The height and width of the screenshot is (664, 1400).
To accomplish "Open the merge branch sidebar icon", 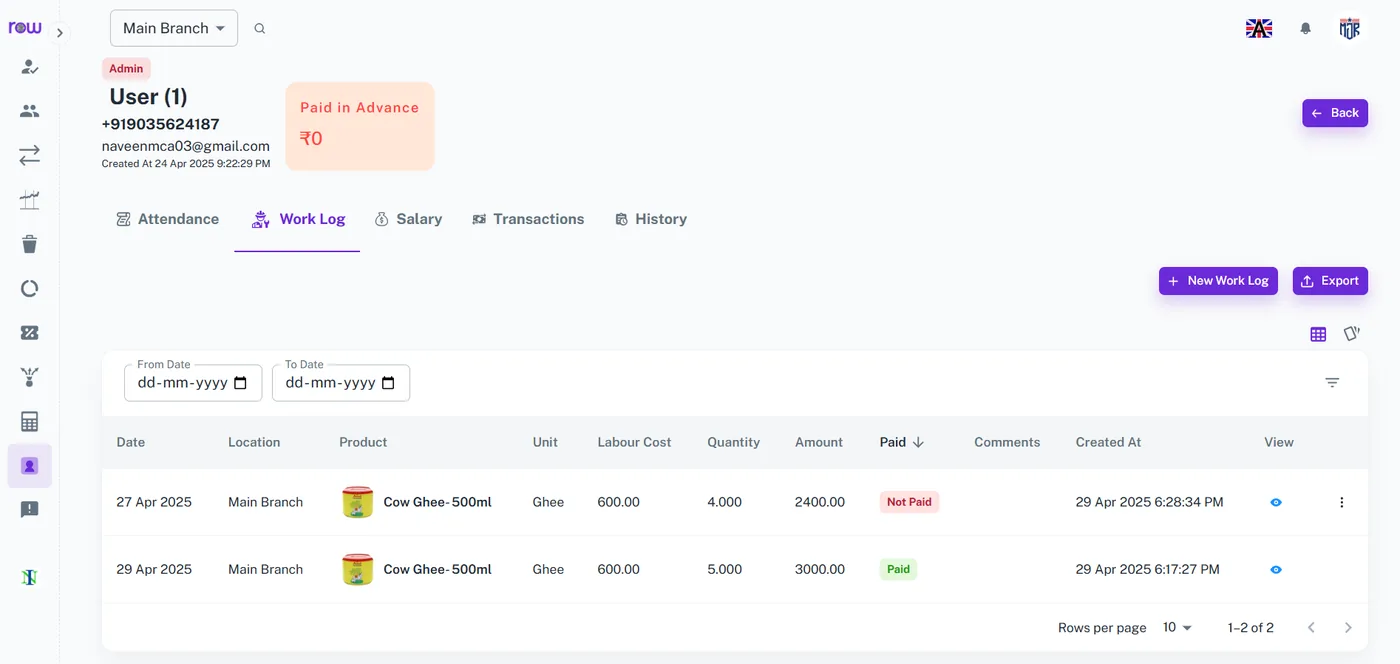I will [x=30, y=377].
